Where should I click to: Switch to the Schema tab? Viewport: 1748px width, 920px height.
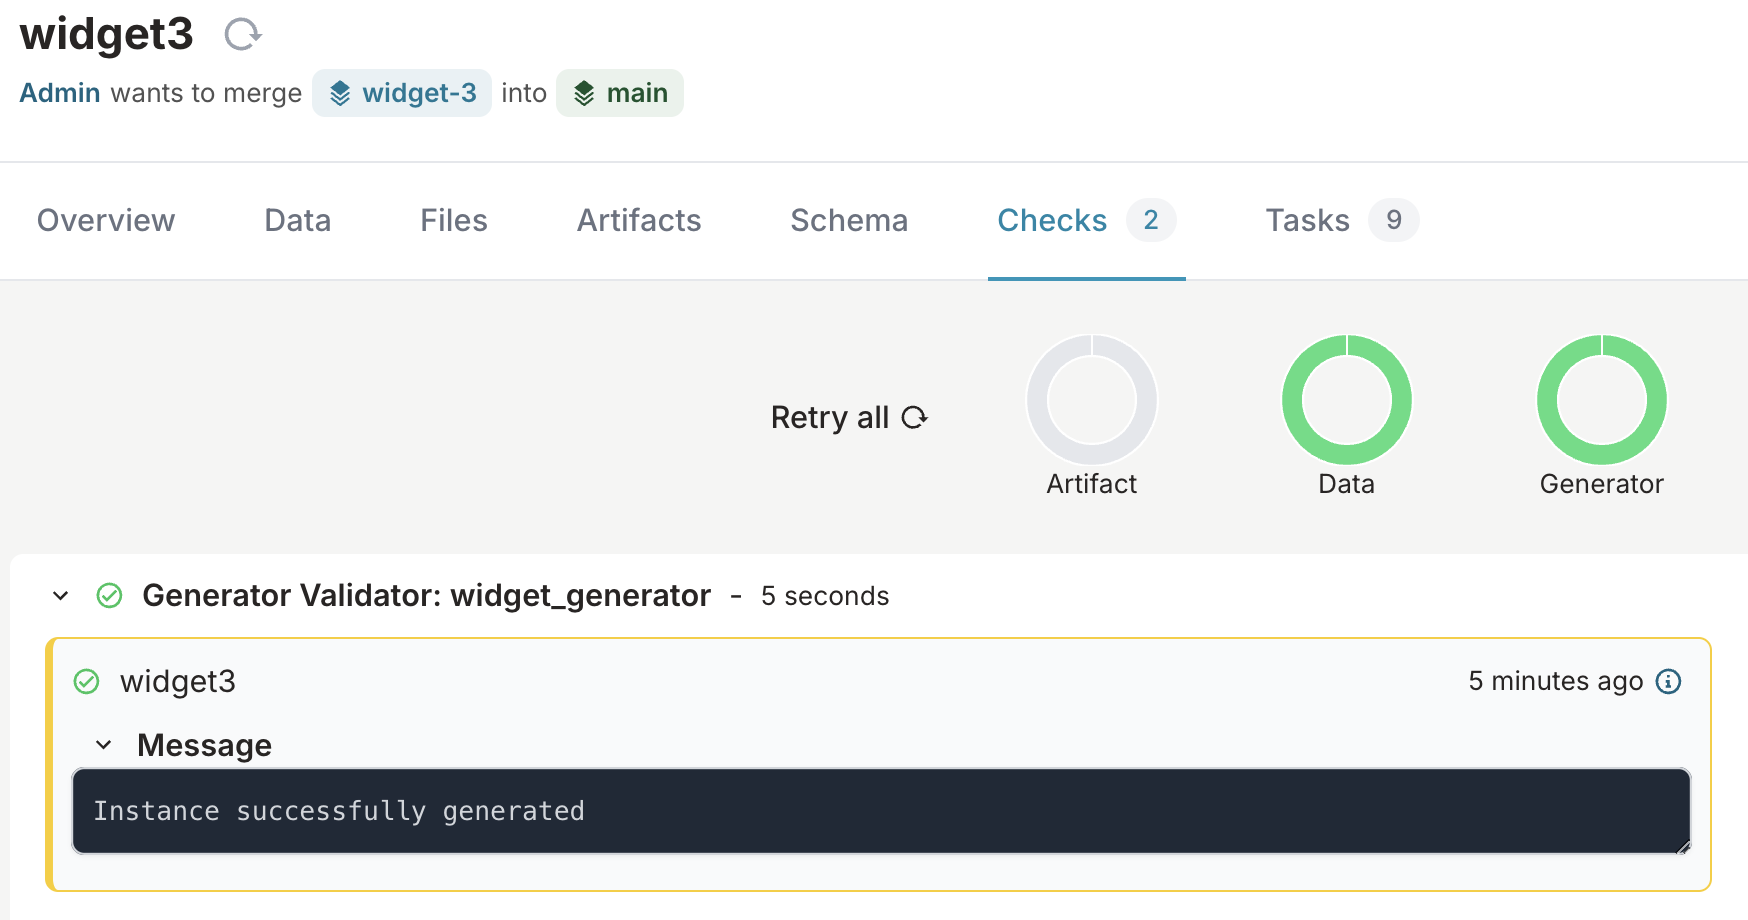(x=849, y=220)
